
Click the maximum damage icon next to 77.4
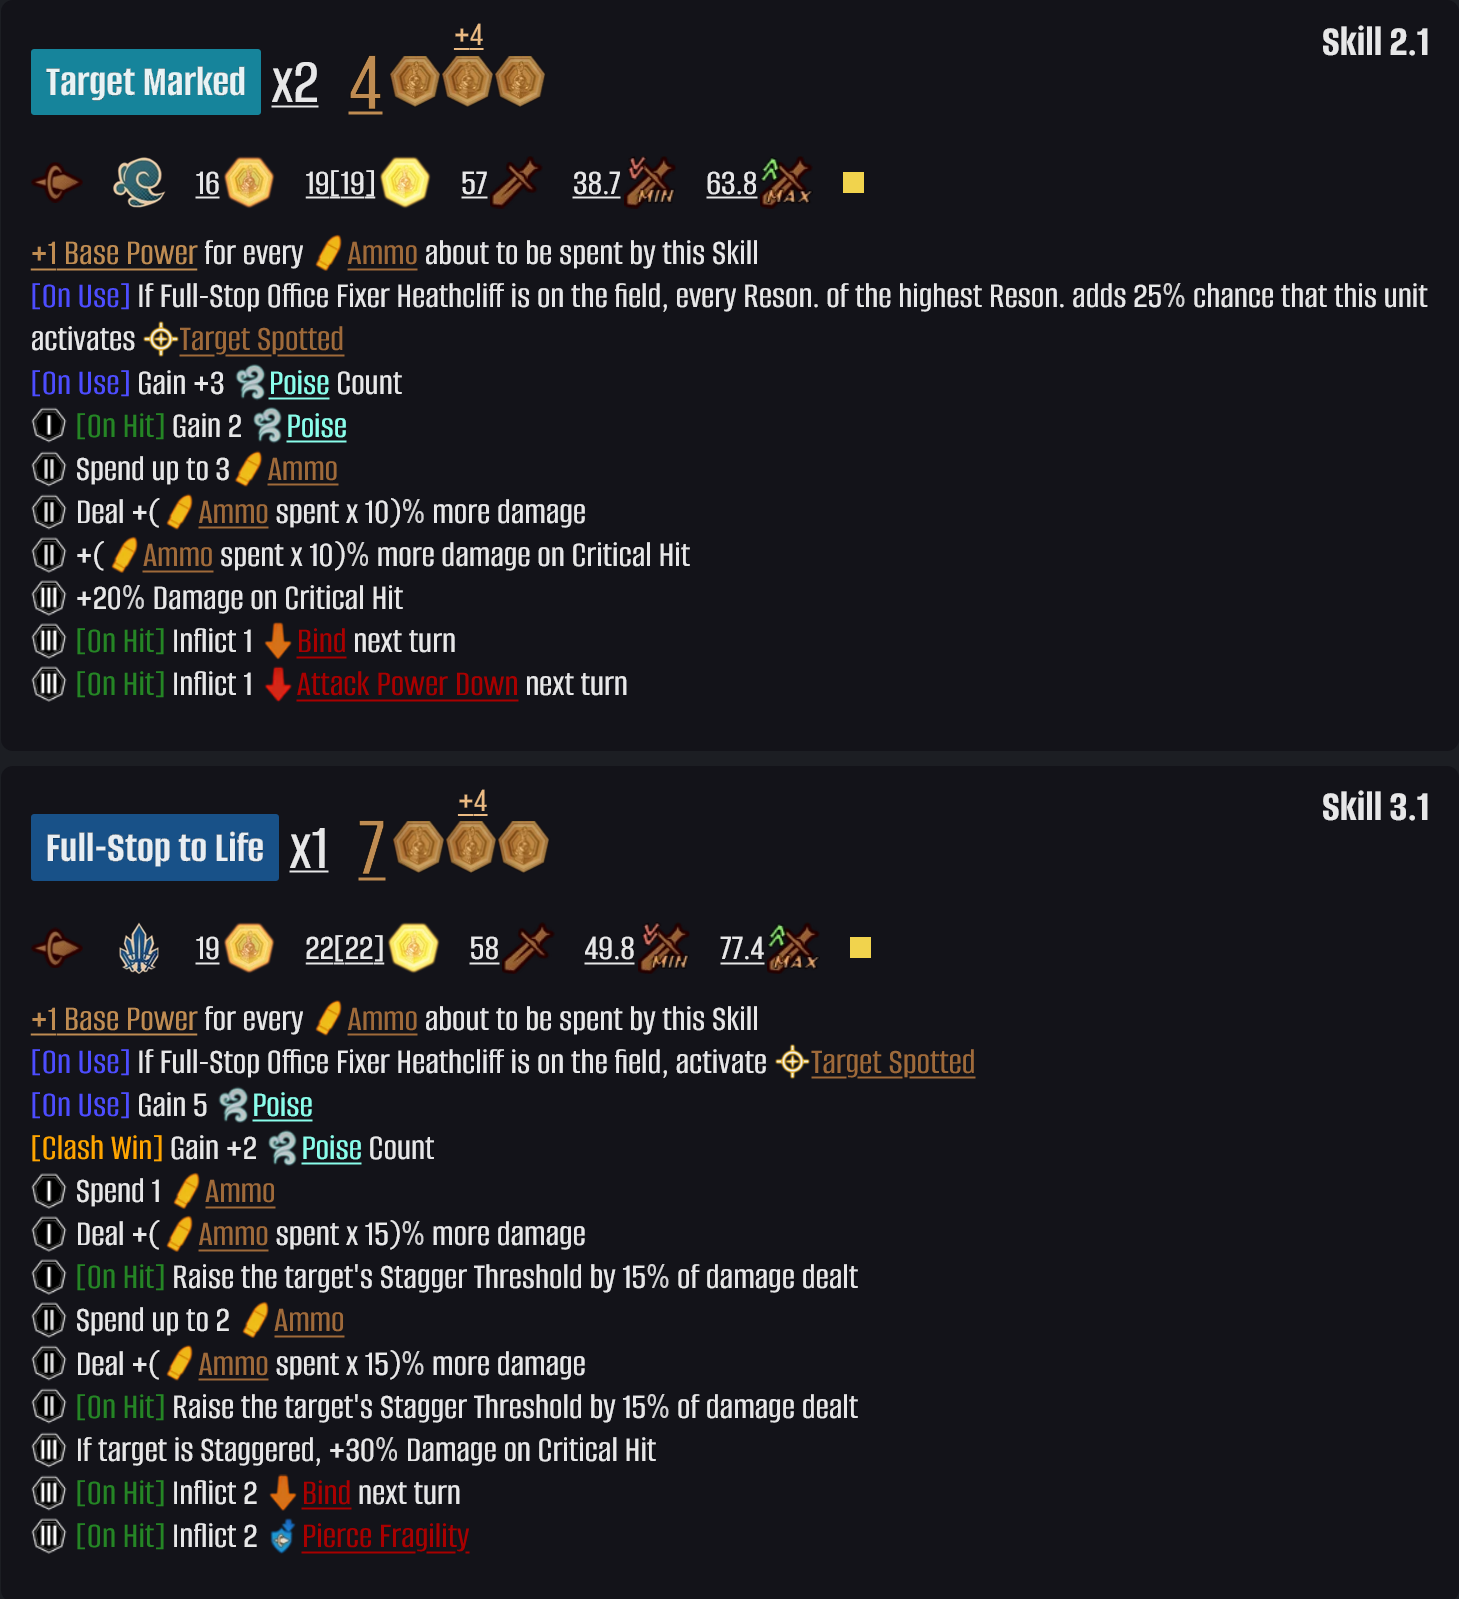pyautogui.click(x=792, y=948)
